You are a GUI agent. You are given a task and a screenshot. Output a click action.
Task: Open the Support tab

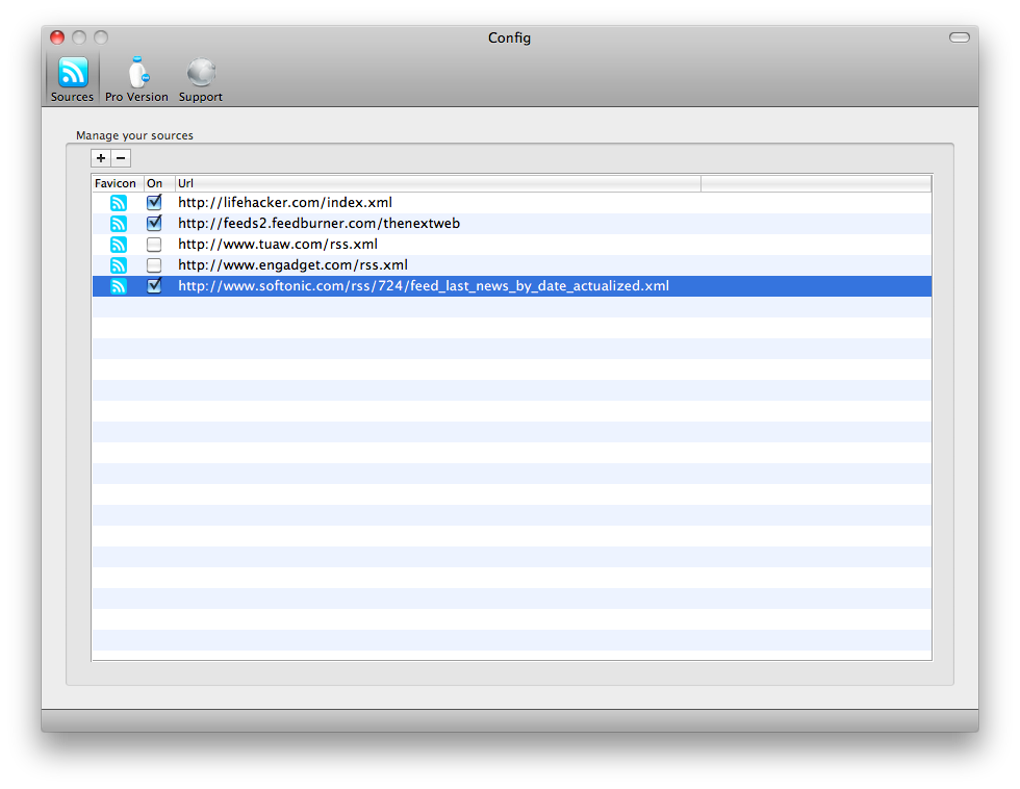tap(200, 79)
